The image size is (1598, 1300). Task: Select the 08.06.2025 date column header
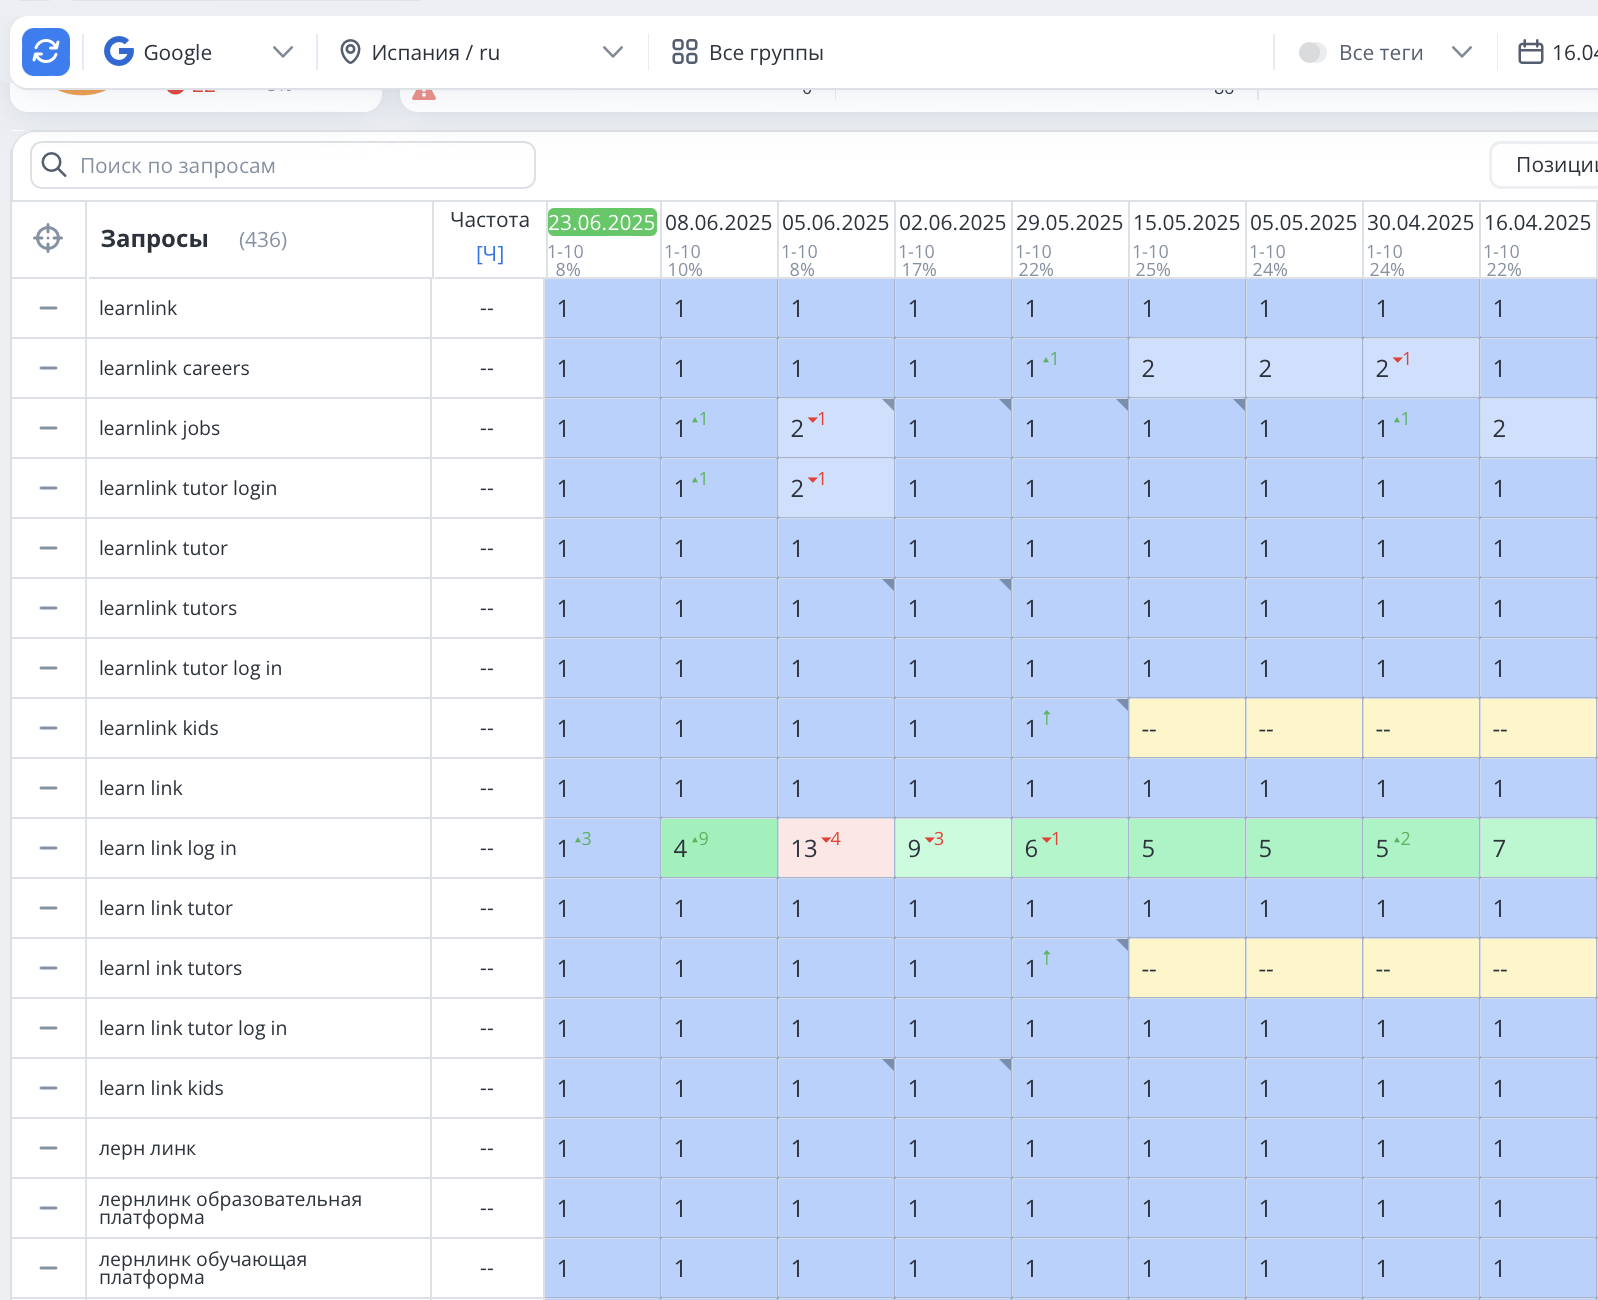click(x=718, y=222)
